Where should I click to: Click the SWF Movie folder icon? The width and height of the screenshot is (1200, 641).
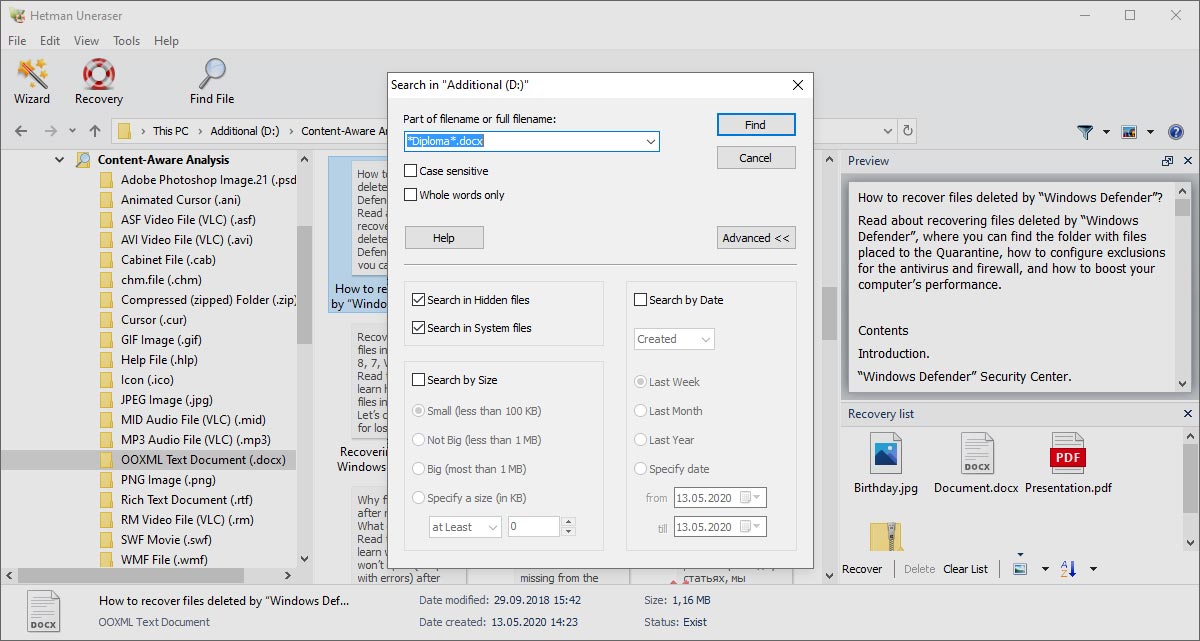(x=107, y=540)
